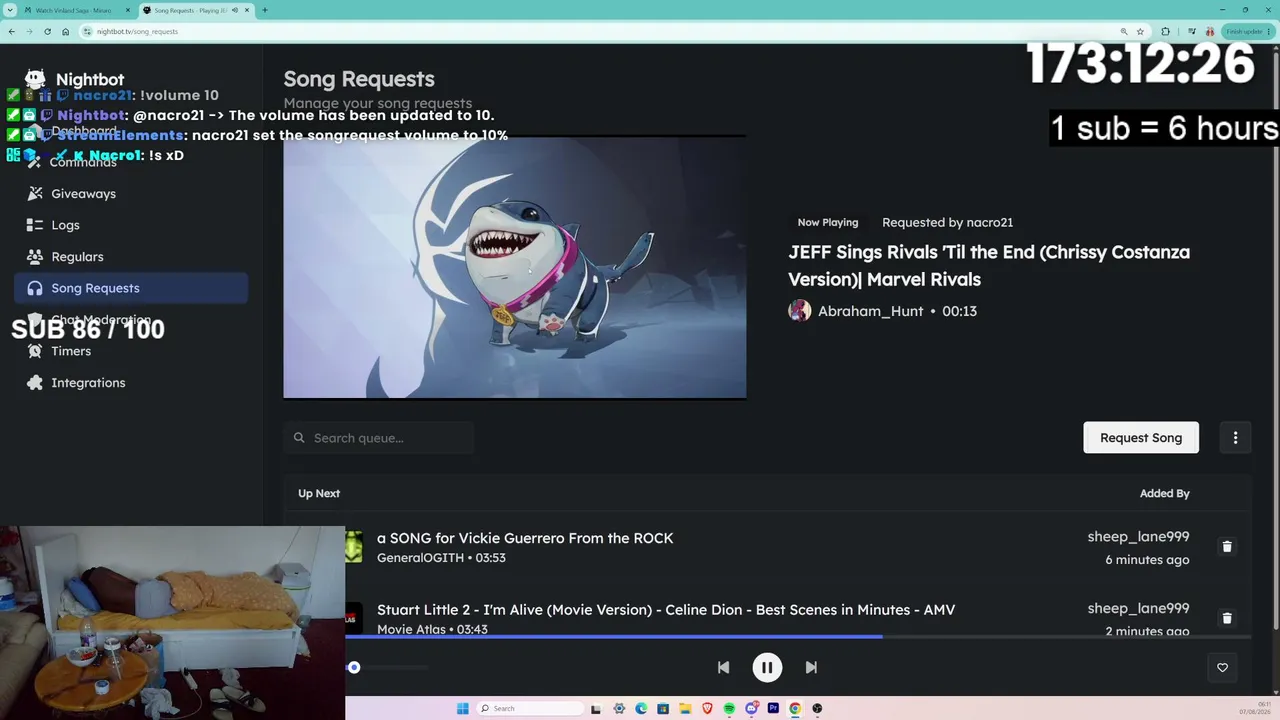Delete the Vickie Guerrero song from queue
This screenshot has height=720, width=1280.
point(1227,546)
